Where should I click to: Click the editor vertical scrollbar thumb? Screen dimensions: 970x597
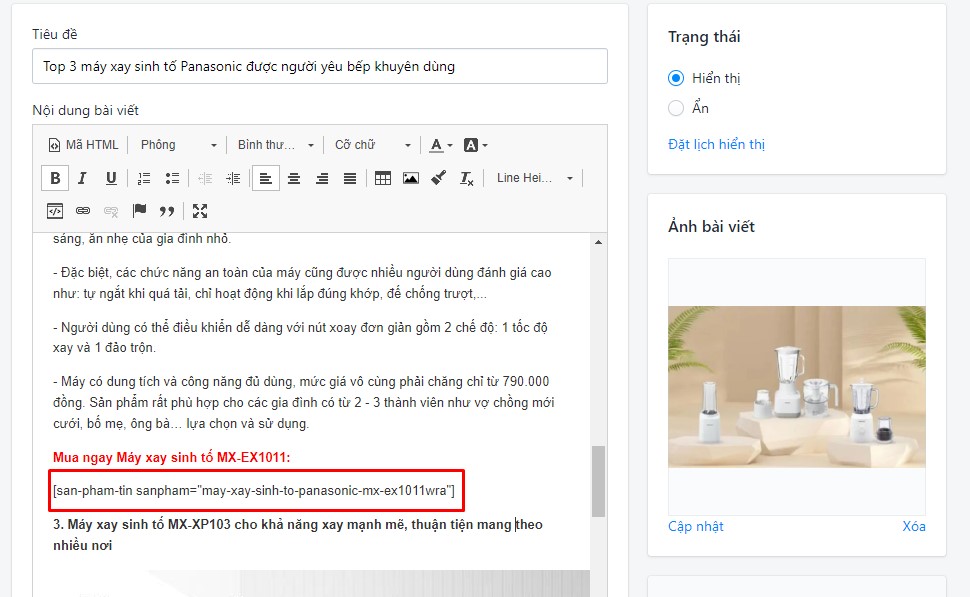point(598,481)
